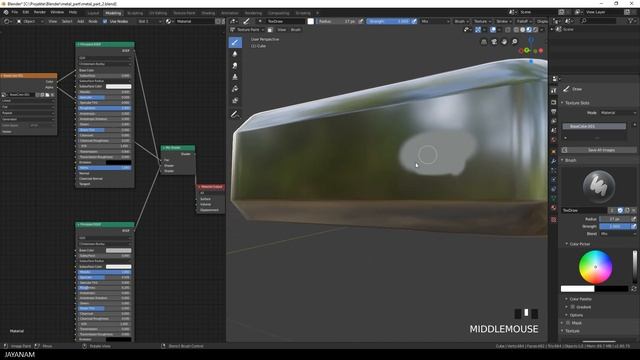640x360 pixels.
Task: Toggle camera view gizmo in viewport
Action: (494, 42)
